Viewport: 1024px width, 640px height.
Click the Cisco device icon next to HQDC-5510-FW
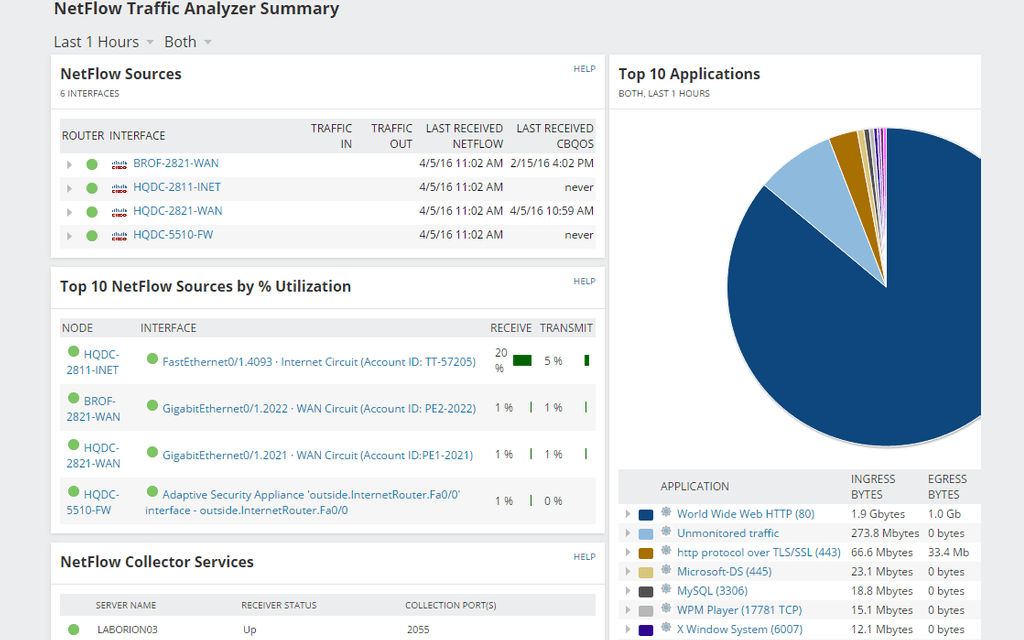(x=119, y=235)
